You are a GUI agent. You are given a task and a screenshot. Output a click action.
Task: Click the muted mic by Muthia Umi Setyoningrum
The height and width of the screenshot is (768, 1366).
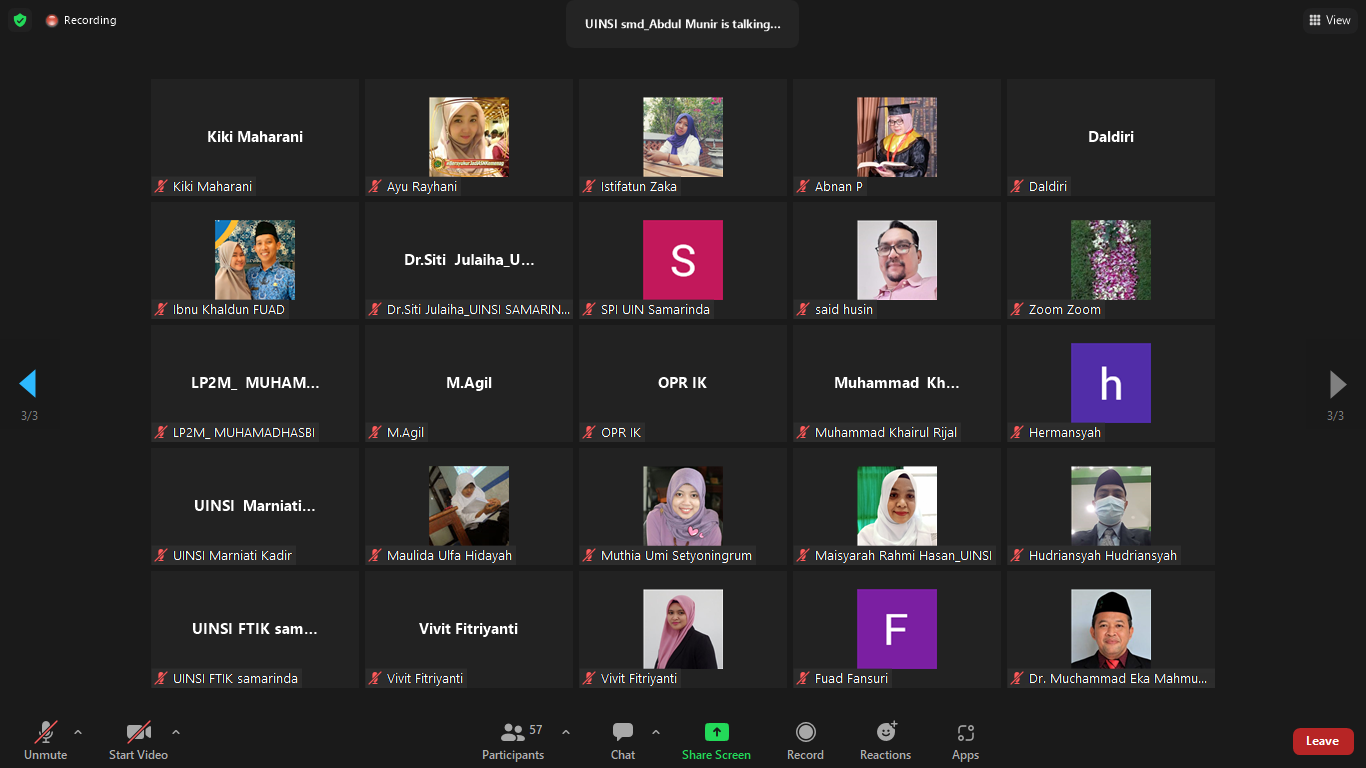coord(589,555)
